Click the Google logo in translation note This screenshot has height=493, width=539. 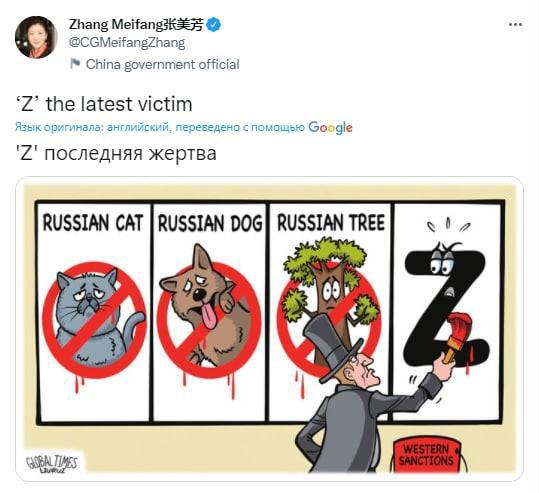pos(330,128)
